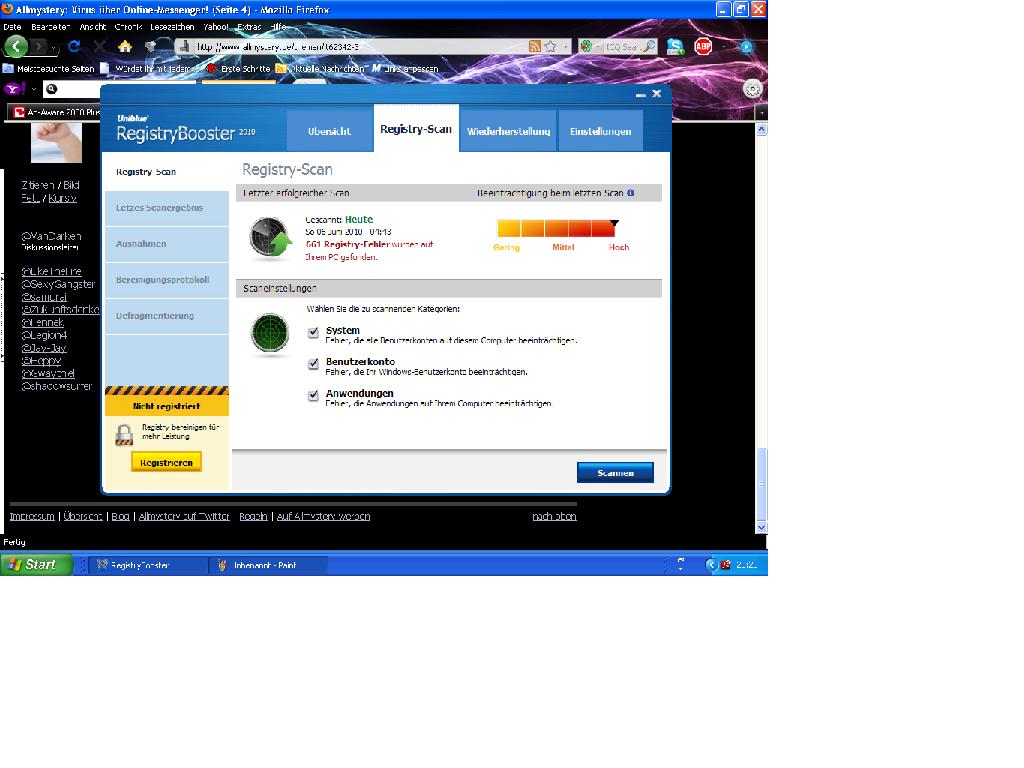Open Erste Schritte bookmark
1024x768 pixels.
point(238,69)
